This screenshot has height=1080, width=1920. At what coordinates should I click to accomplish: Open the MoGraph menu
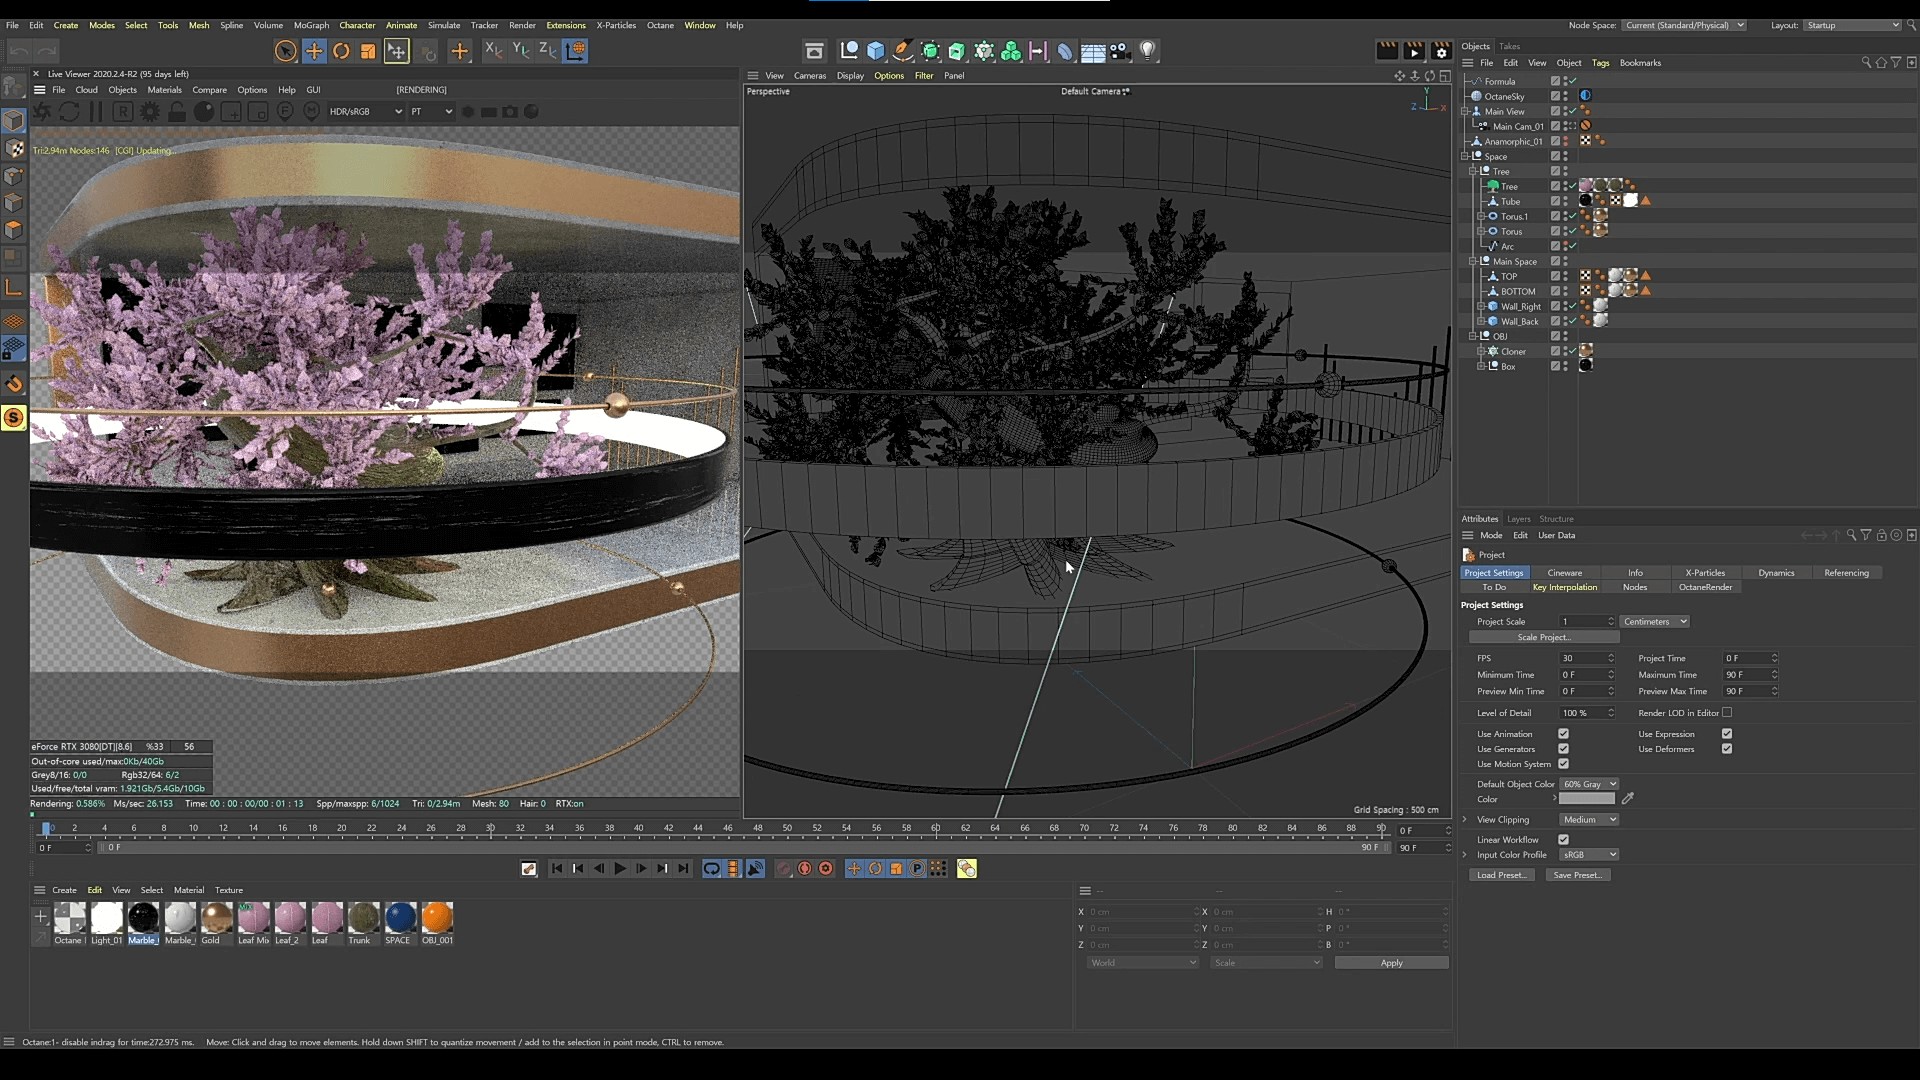coord(311,25)
